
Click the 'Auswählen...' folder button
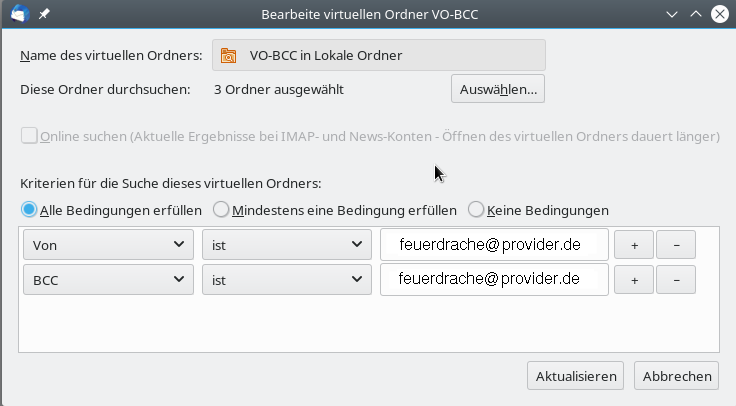(x=498, y=89)
